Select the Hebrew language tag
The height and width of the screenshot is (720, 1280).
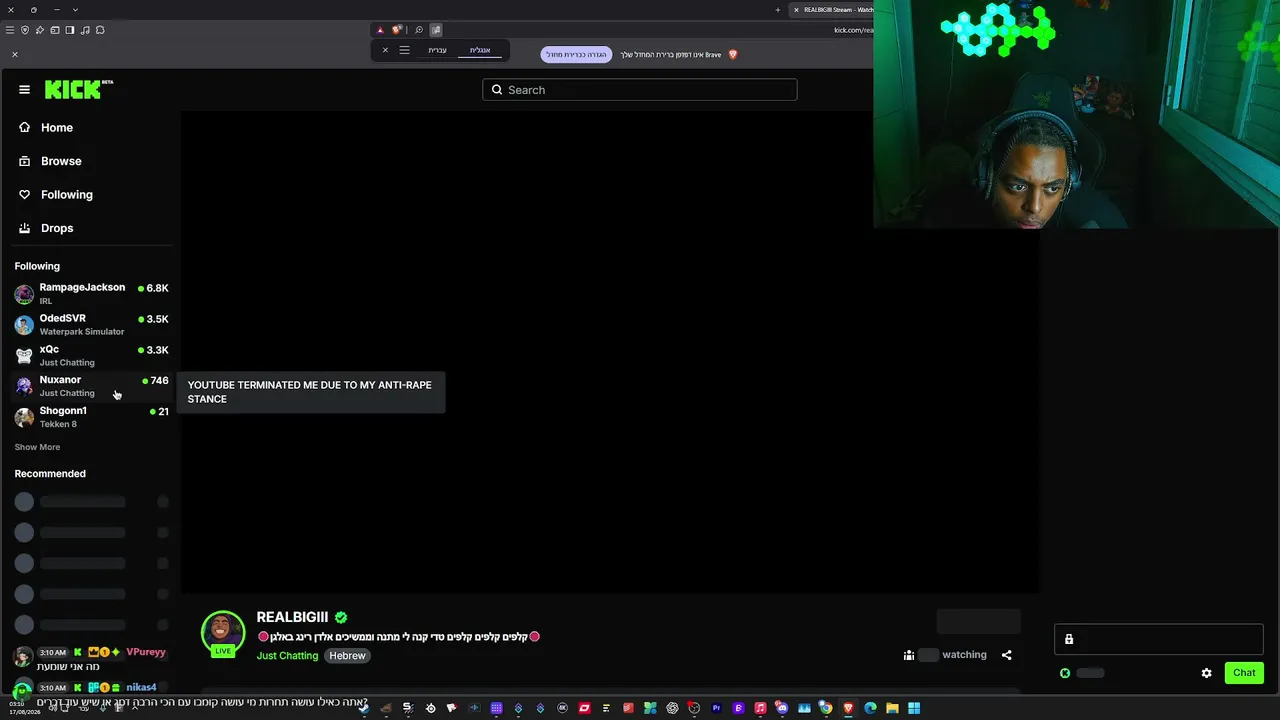tap(347, 656)
